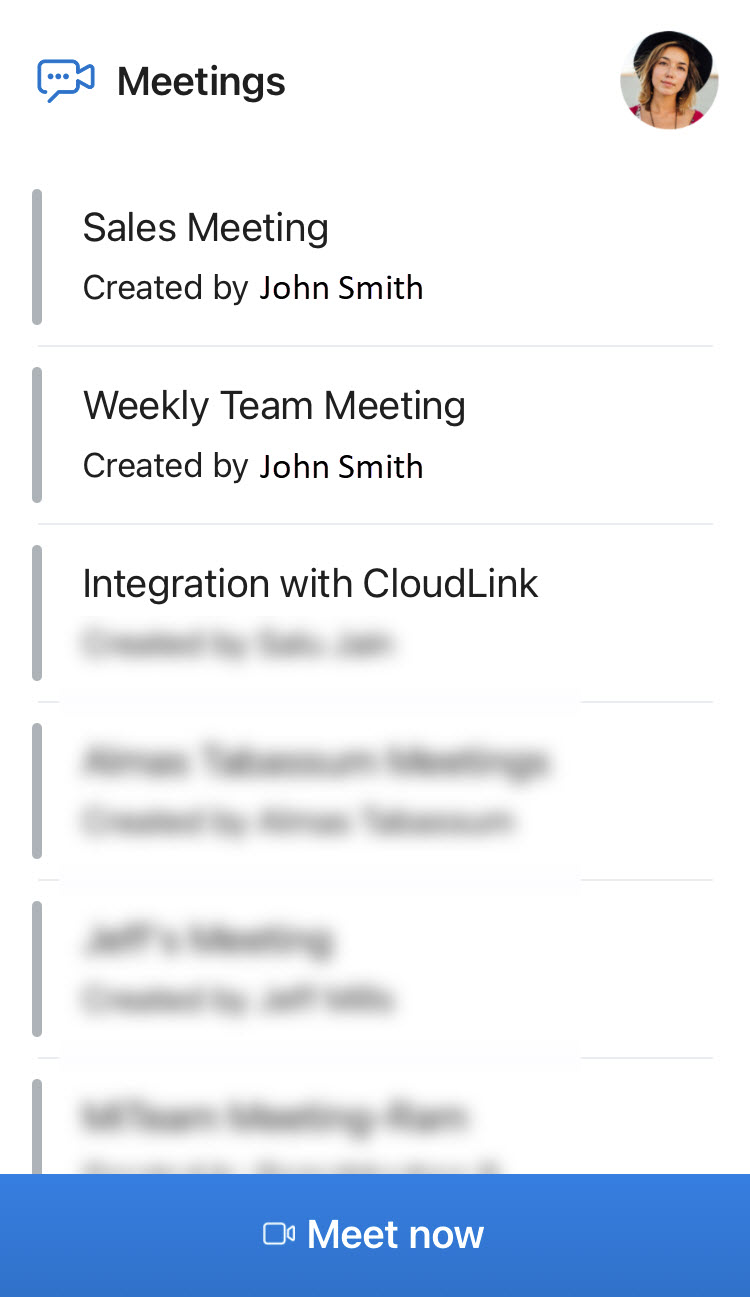The width and height of the screenshot is (750, 1297).
Task: Click the Meetings chat-camera logo icon
Action: click(x=66, y=80)
